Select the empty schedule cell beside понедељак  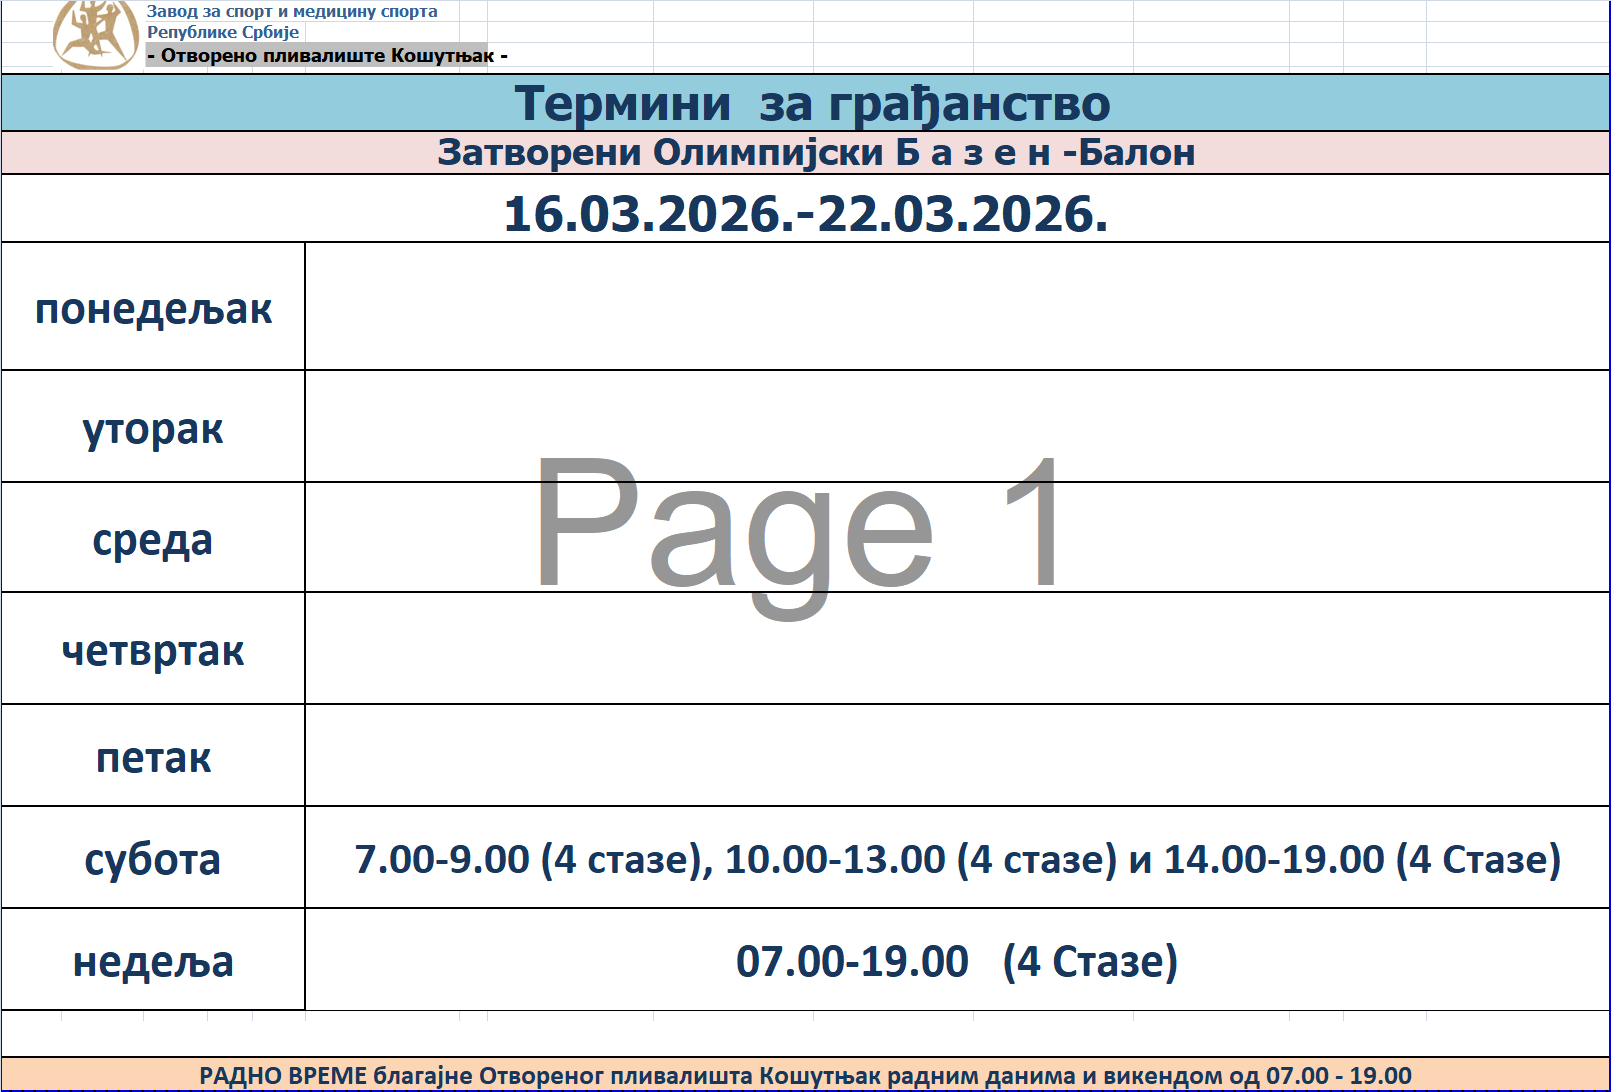click(957, 308)
